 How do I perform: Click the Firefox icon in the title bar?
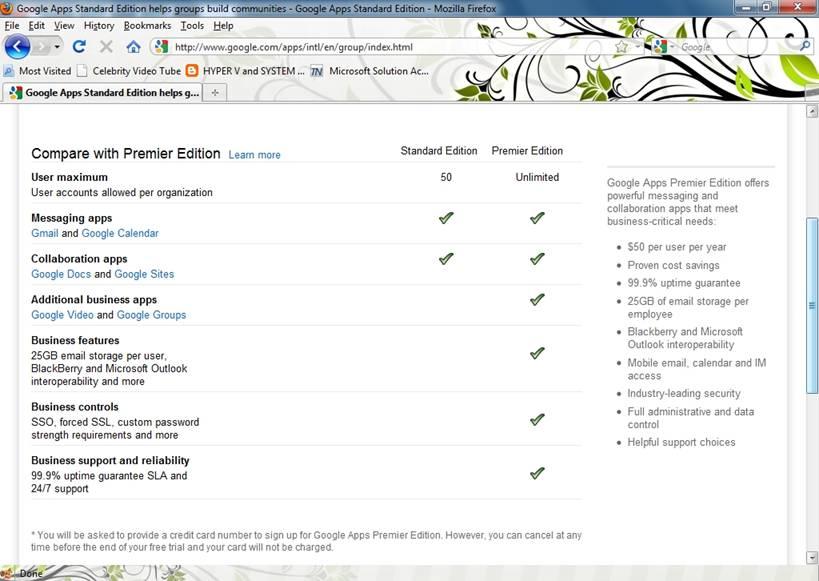pyautogui.click(x=7, y=8)
